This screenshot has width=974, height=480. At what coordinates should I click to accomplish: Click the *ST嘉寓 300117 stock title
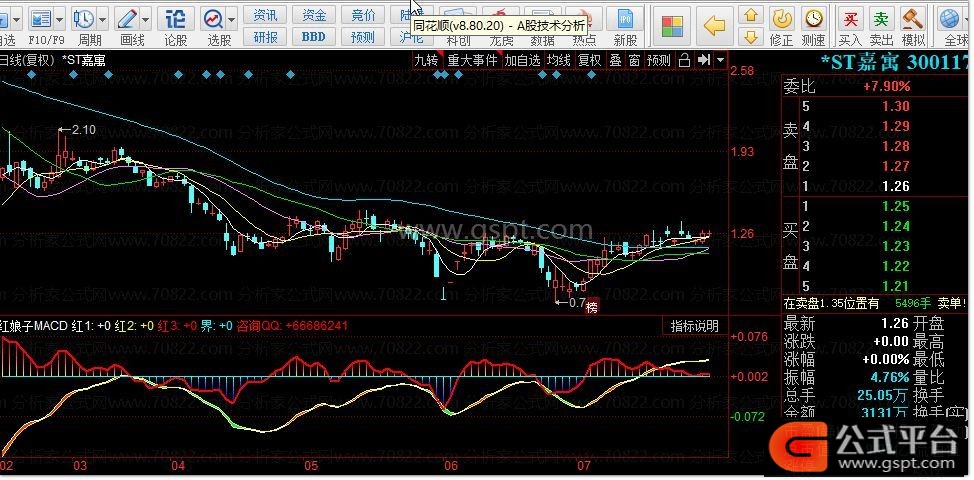click(895, 61)
